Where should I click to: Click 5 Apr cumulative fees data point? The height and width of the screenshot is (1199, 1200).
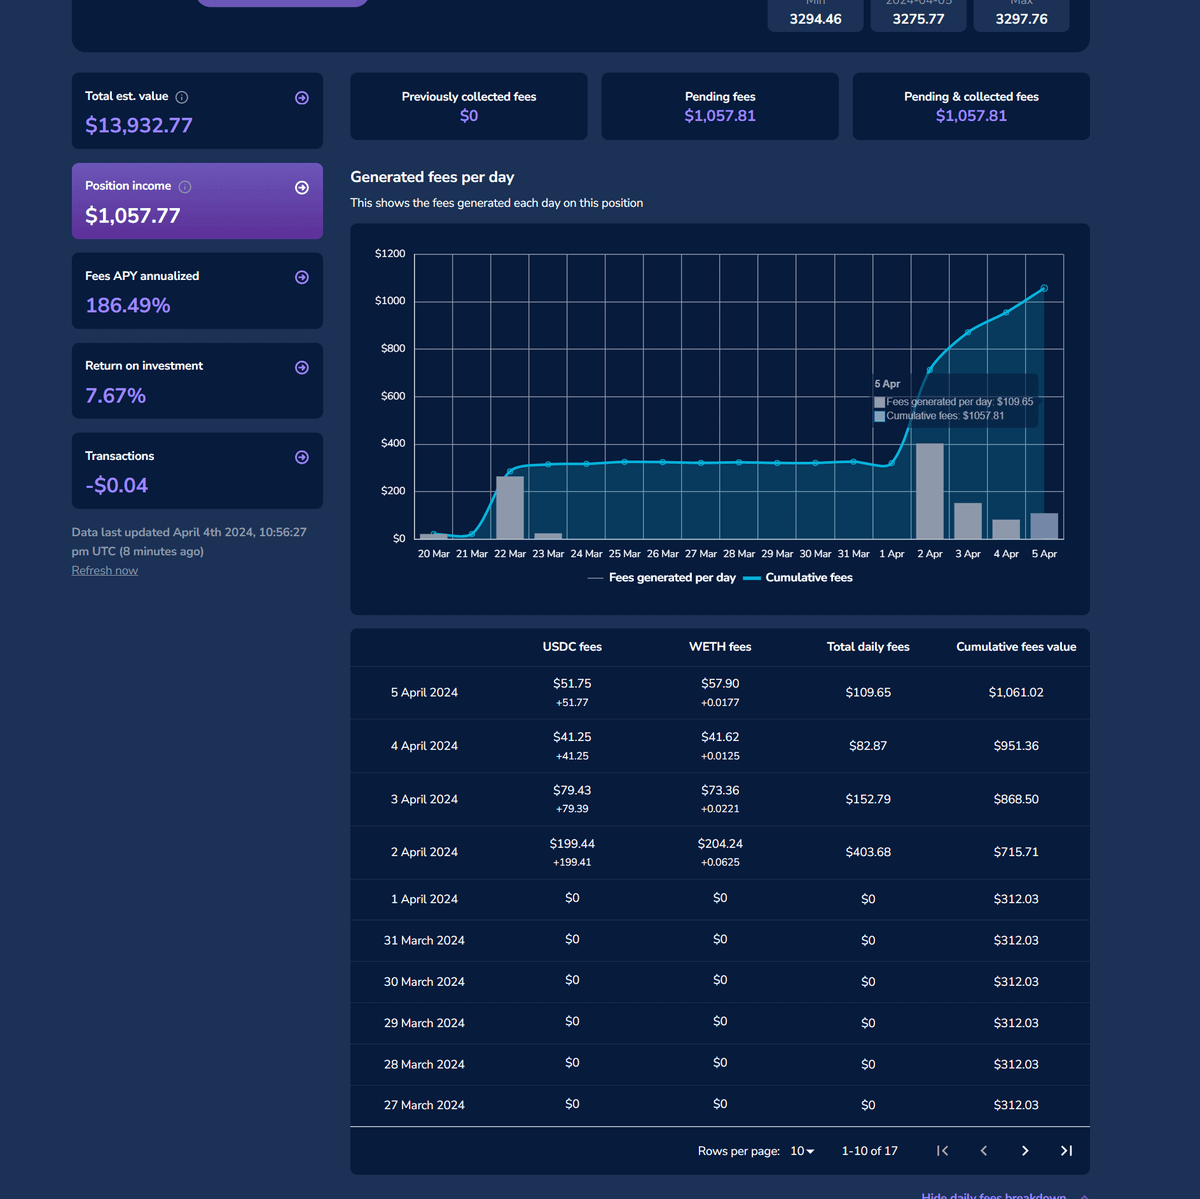(1044, 289)
